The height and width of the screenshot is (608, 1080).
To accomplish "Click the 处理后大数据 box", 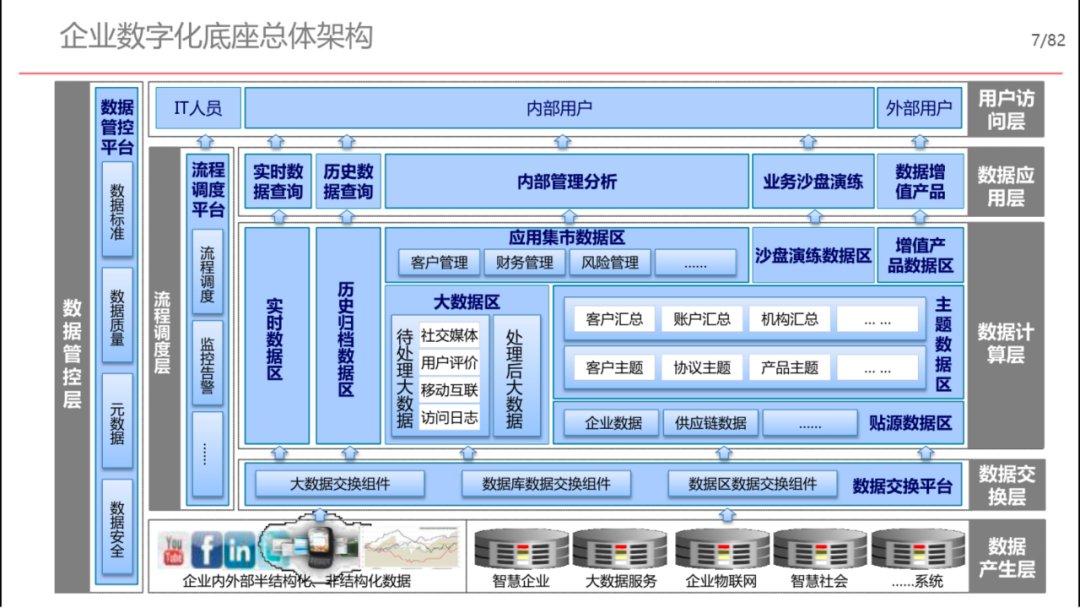I will (x=517, y=376).
